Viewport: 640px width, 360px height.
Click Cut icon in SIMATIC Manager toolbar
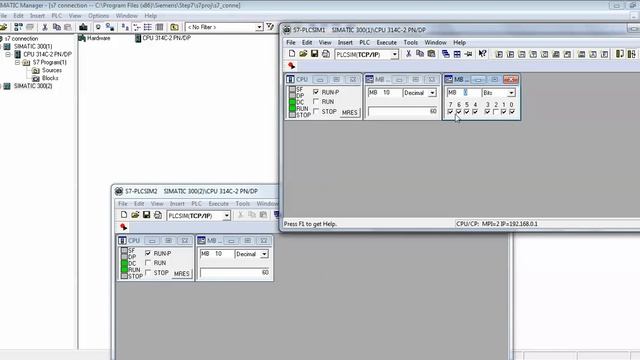pos(45,27)
